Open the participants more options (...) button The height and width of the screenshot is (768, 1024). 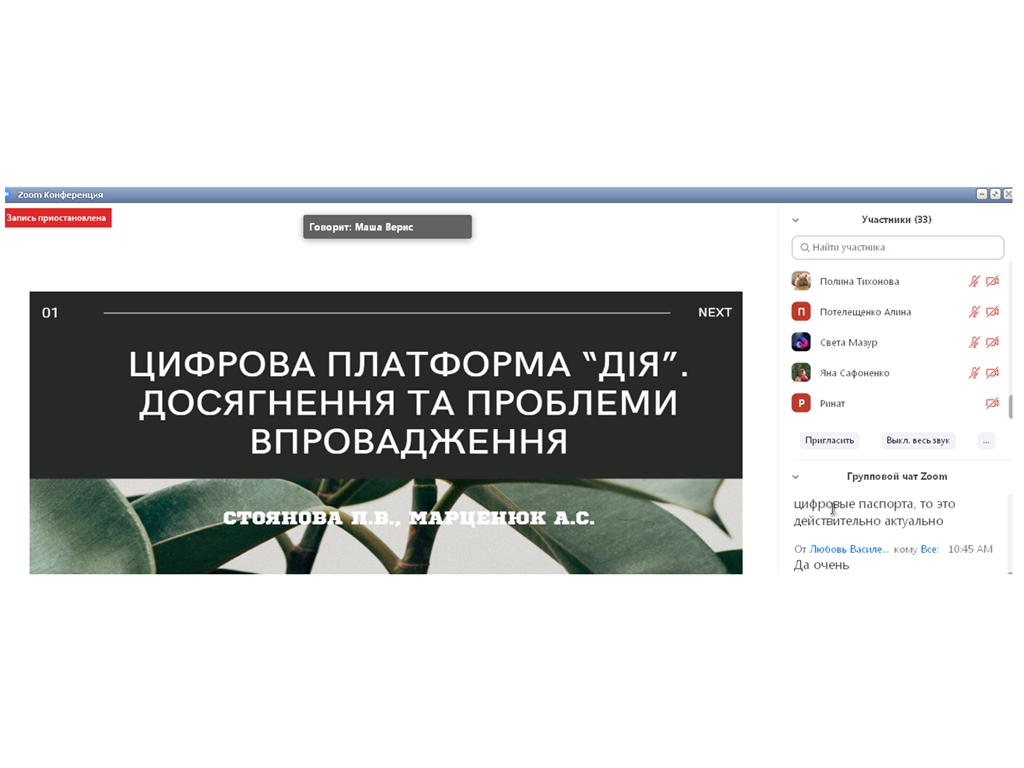pyautogui.click(x=986, y=441)
